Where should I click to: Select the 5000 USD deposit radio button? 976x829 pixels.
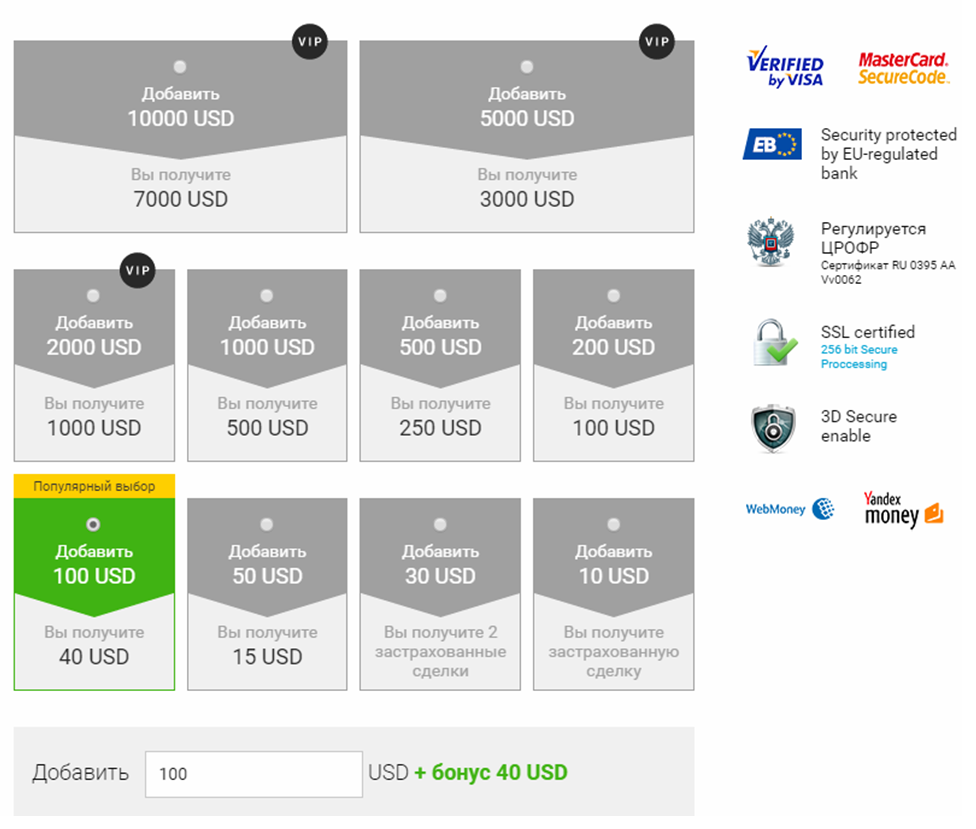pos(527,67)
